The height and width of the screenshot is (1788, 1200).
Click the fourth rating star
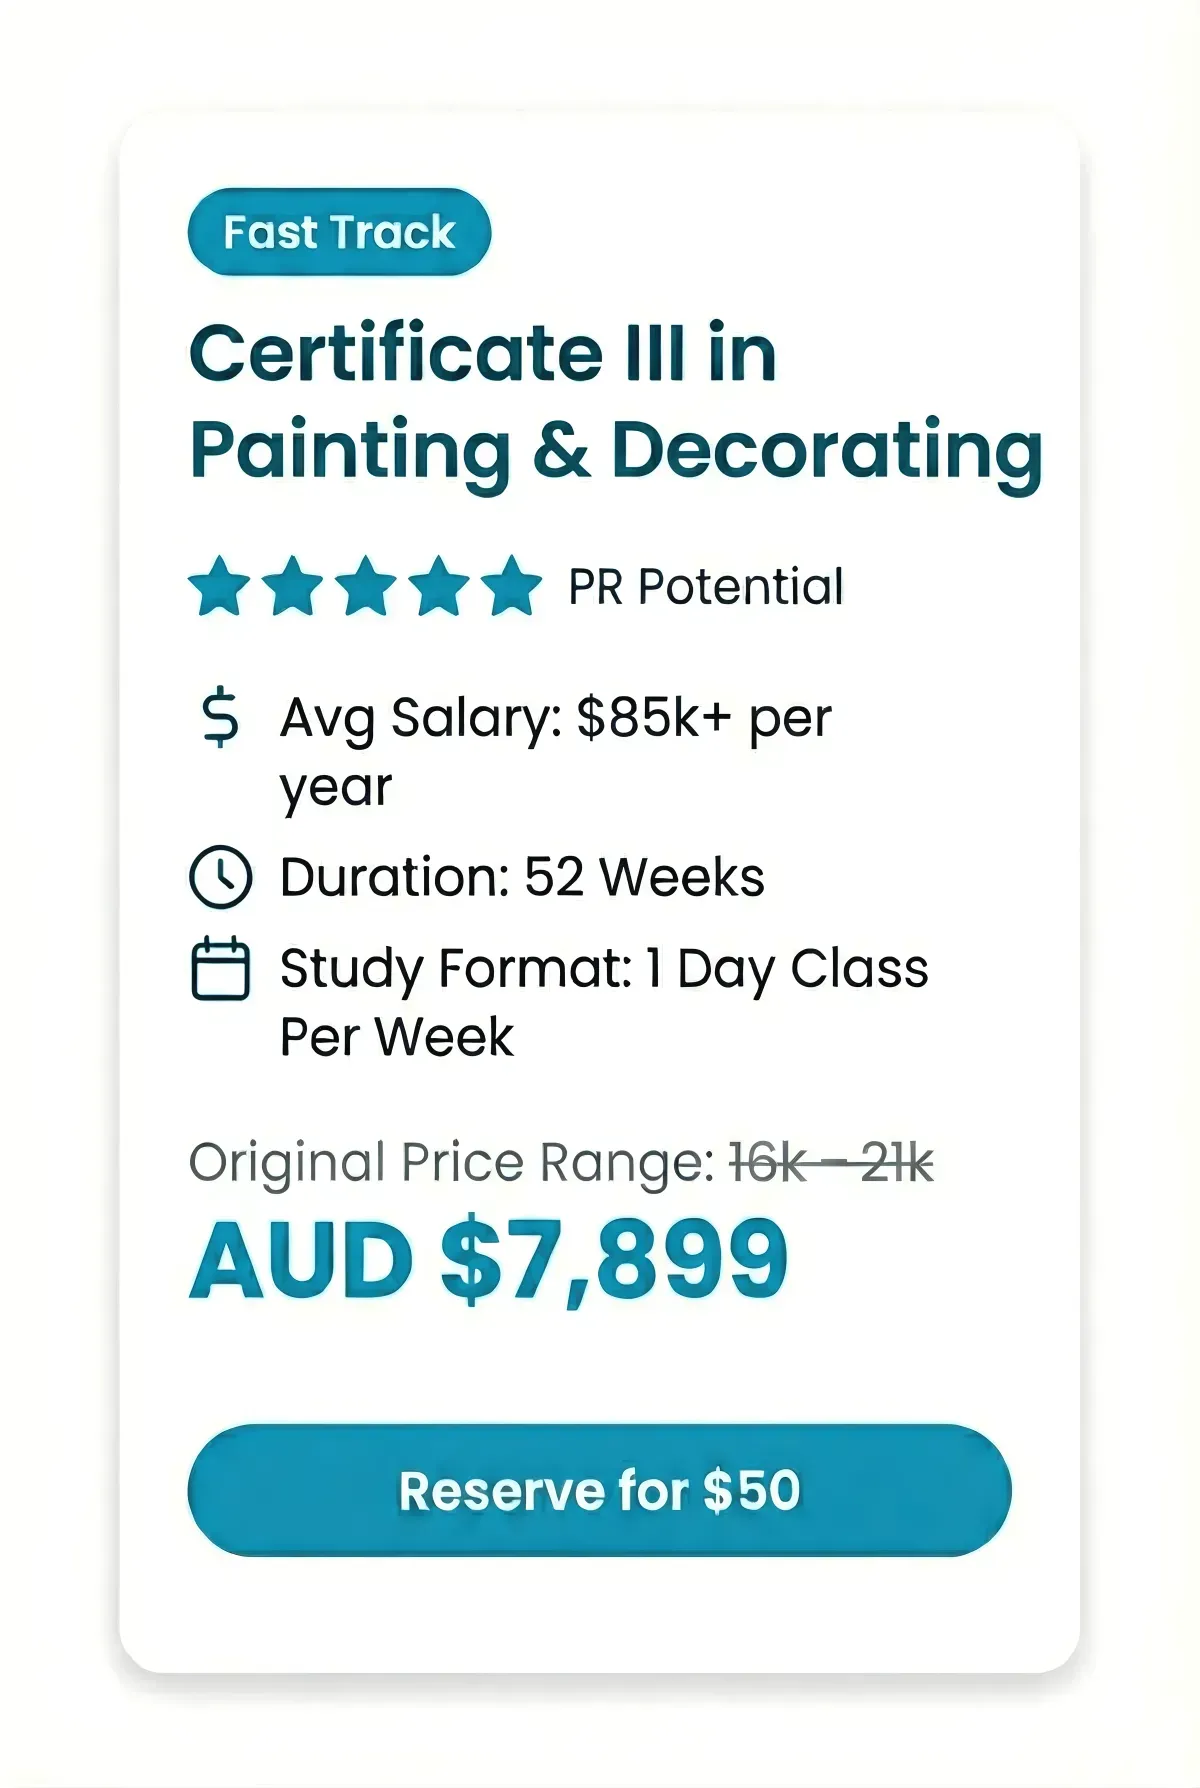pyautogui.click(x=439, y=586)
